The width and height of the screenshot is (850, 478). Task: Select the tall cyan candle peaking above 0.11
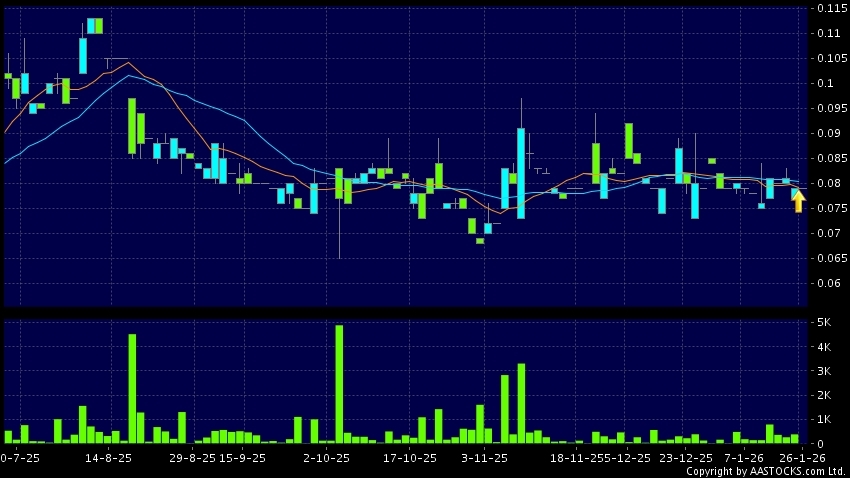(x=84, y=55)
